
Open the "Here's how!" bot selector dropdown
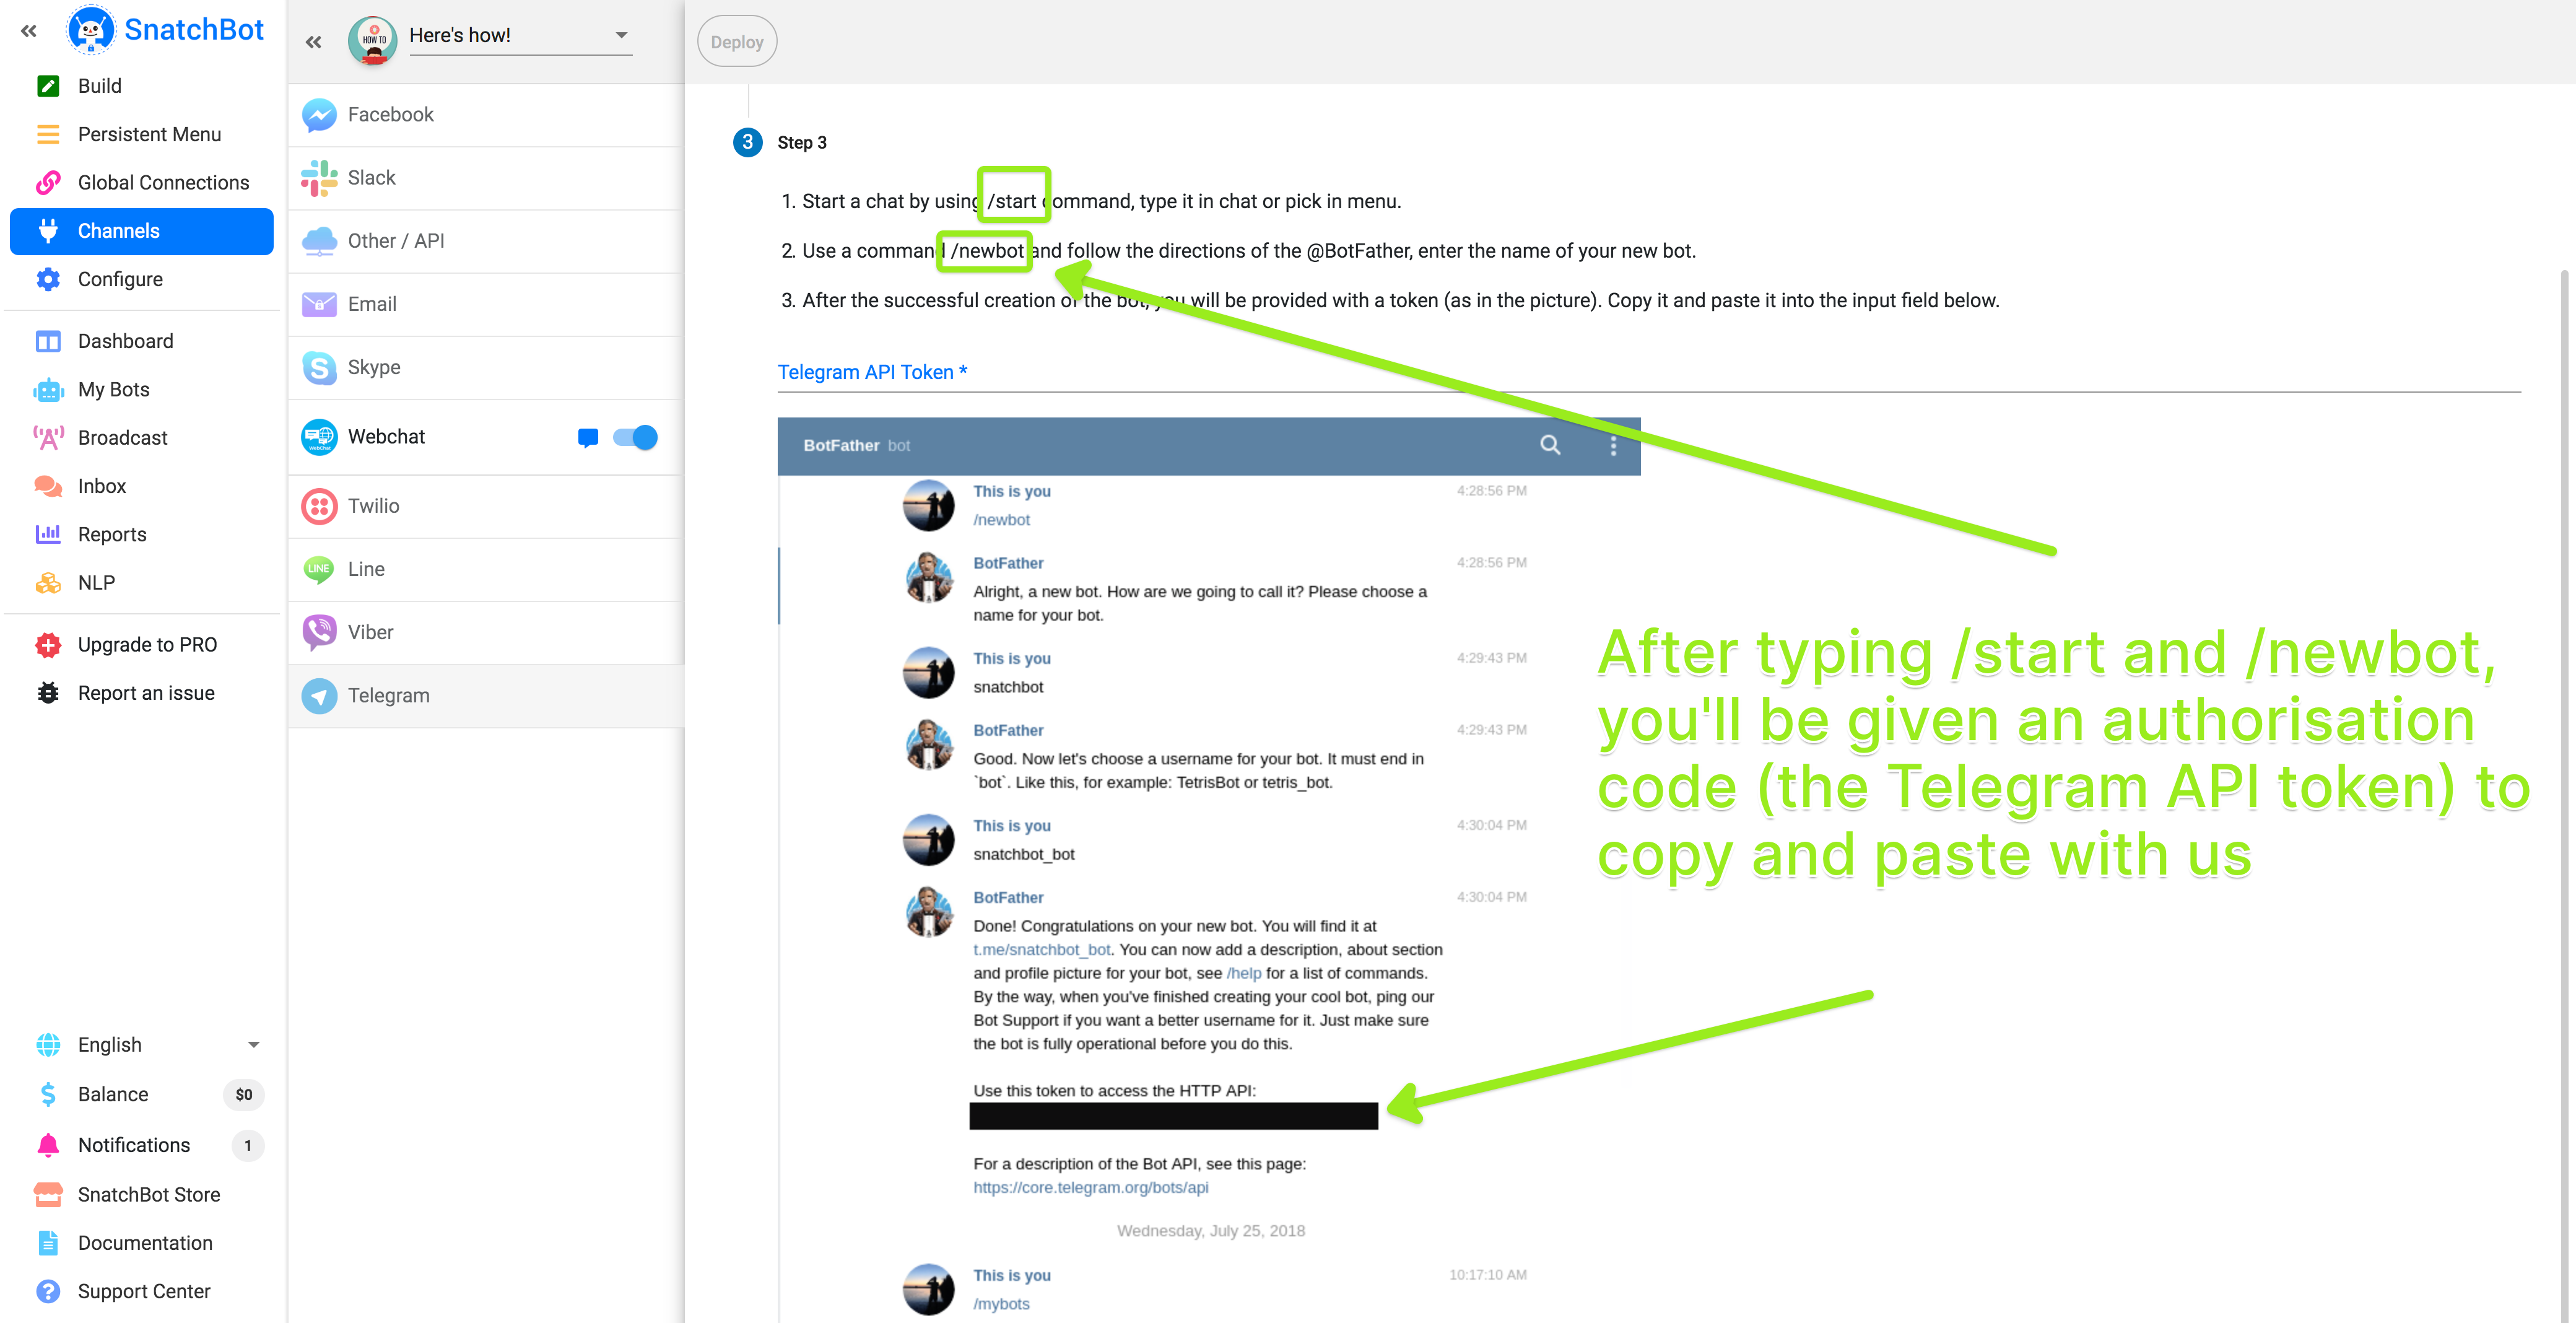pos(621,35)
